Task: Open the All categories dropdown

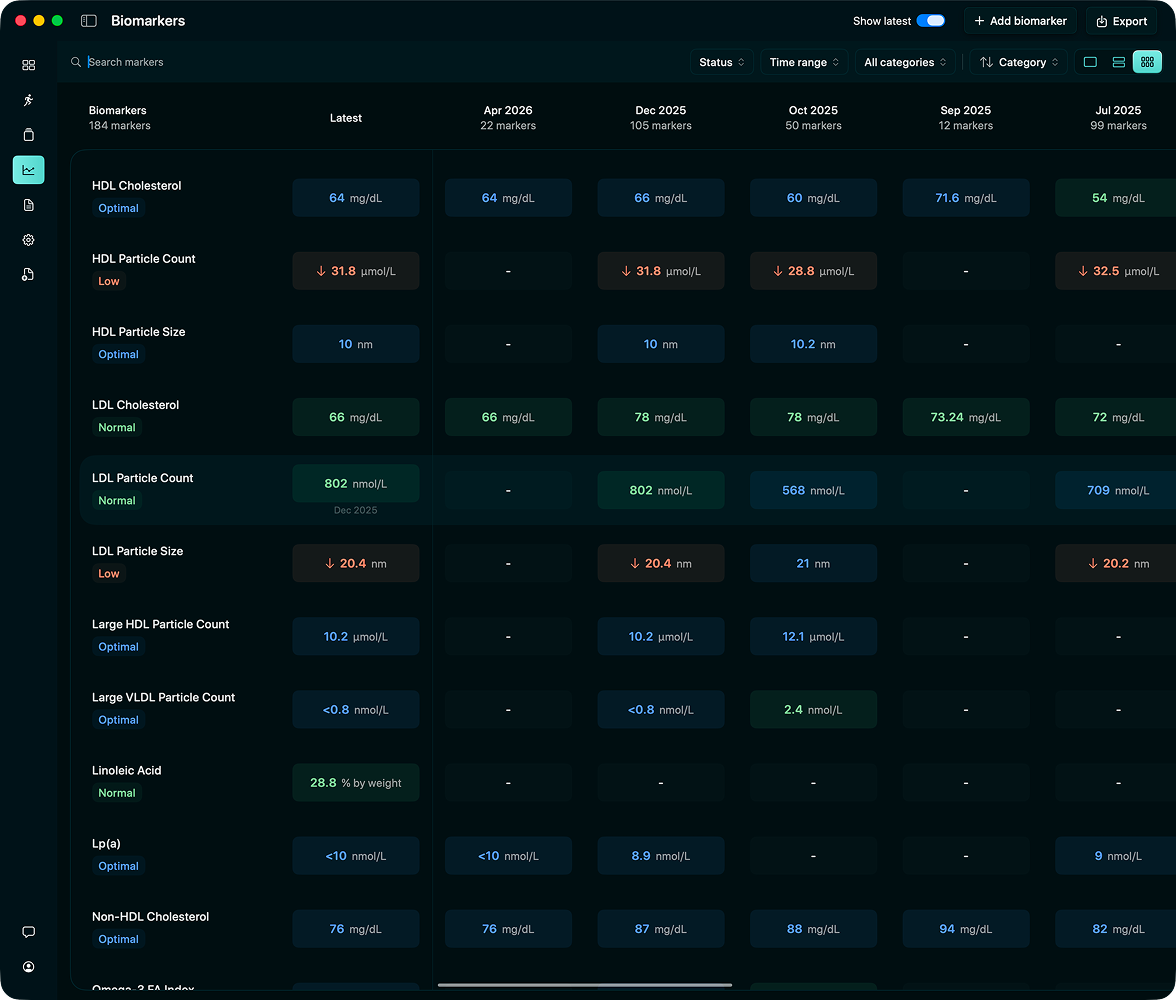Action: tap(905, 62)
